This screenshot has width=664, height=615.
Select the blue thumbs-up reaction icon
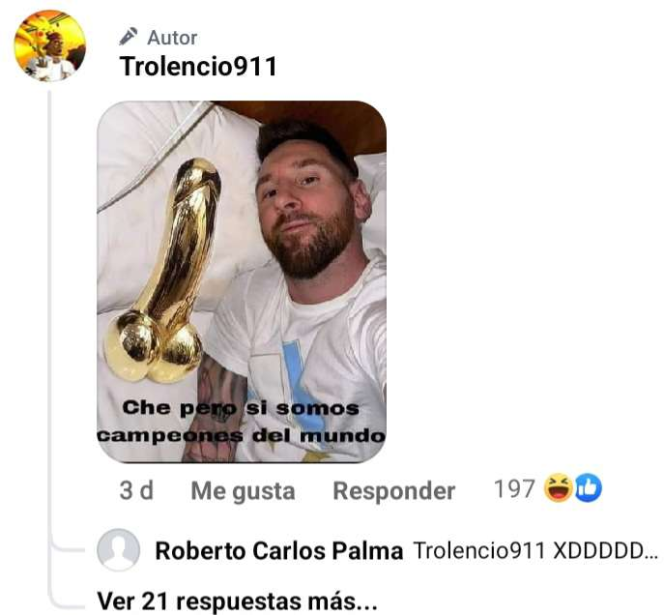point(588,488)
